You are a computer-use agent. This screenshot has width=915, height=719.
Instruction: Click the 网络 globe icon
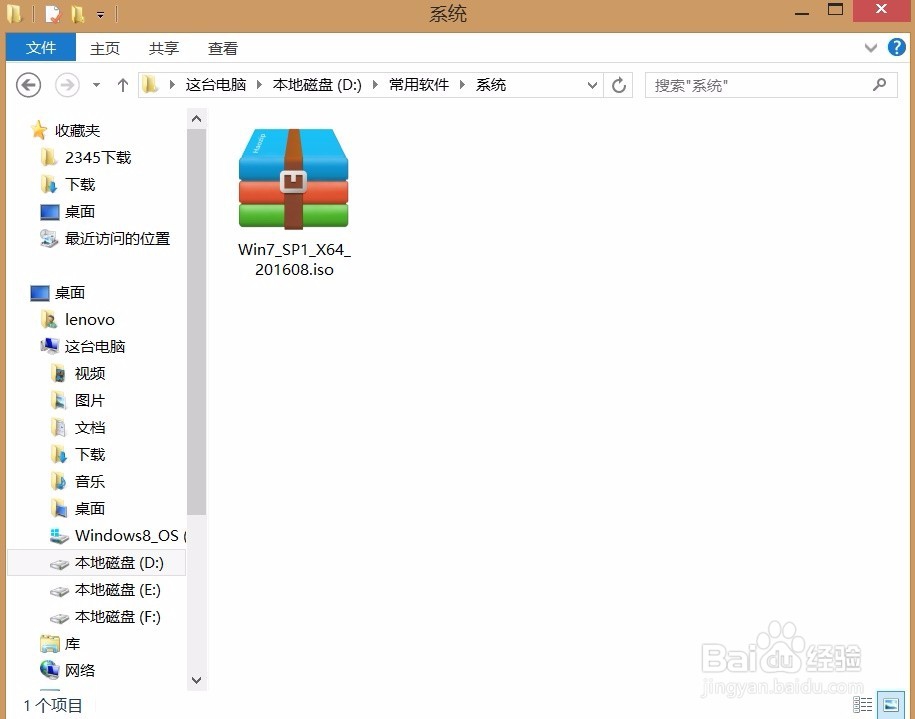point(50,670)
